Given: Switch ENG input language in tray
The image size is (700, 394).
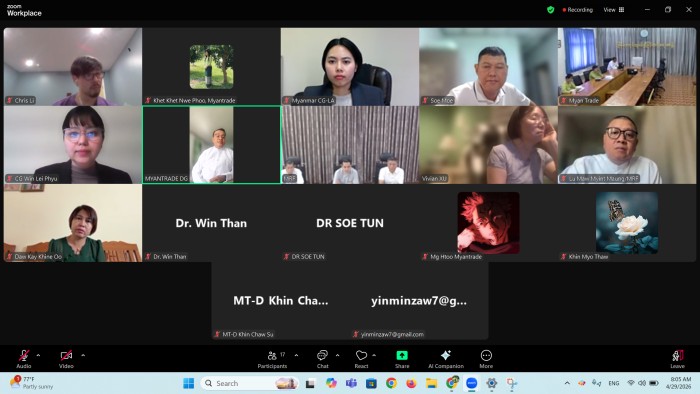Looking at the screenshot, I should pos(614,383).
